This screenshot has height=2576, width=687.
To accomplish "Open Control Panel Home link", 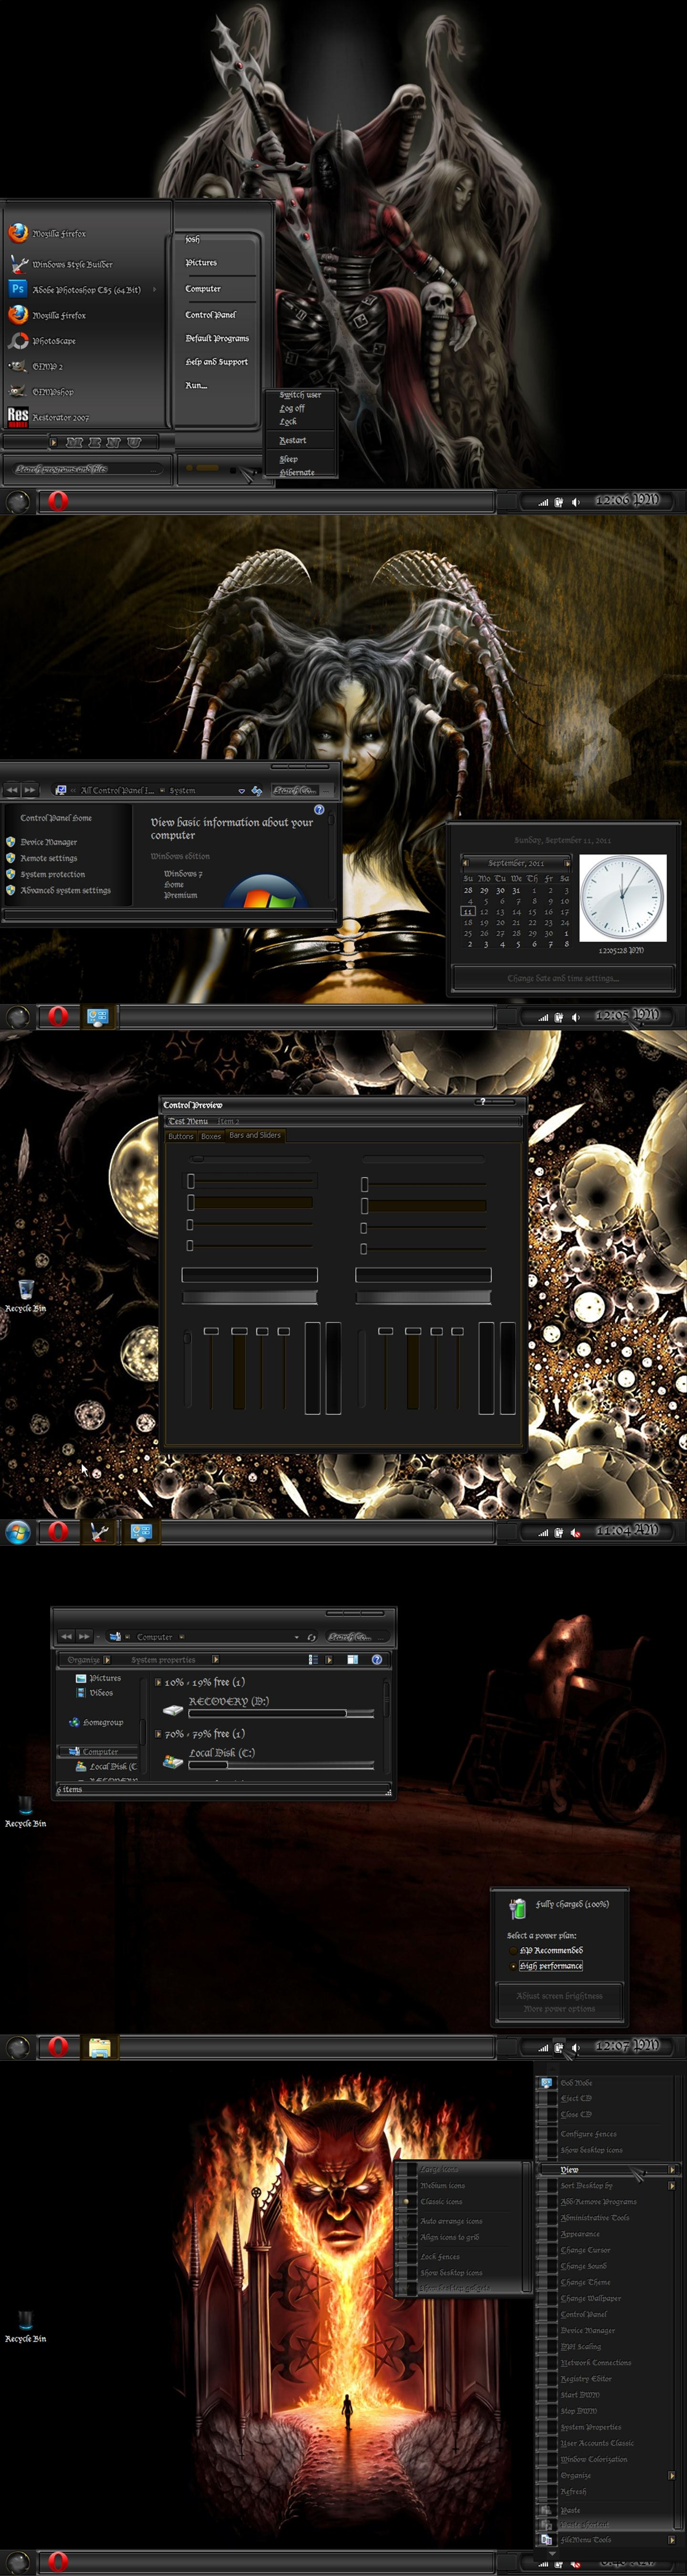I will [56, 818].
